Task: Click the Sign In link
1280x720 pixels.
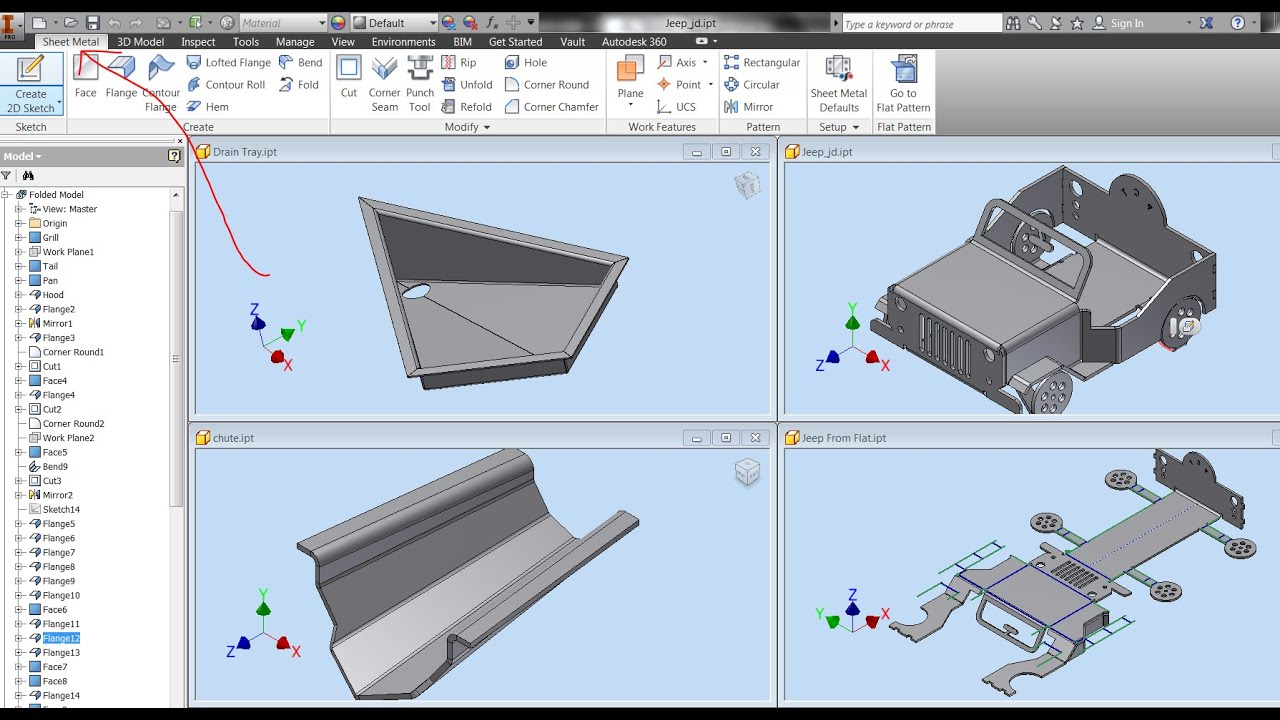Action: pyautogui.click(x=1127, y=23)
